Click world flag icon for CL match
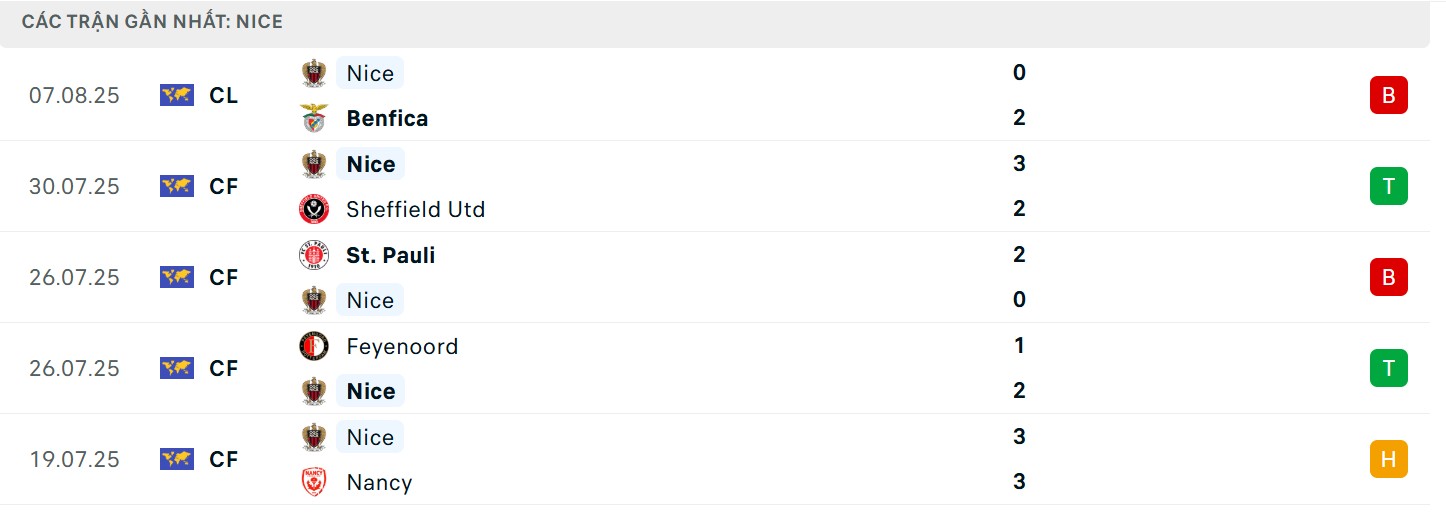The image size is (1446, 520). point(176,96)
